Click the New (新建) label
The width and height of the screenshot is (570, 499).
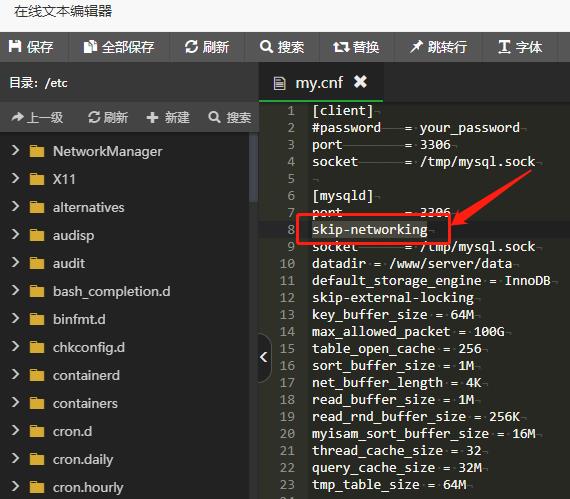pos(177,117)
